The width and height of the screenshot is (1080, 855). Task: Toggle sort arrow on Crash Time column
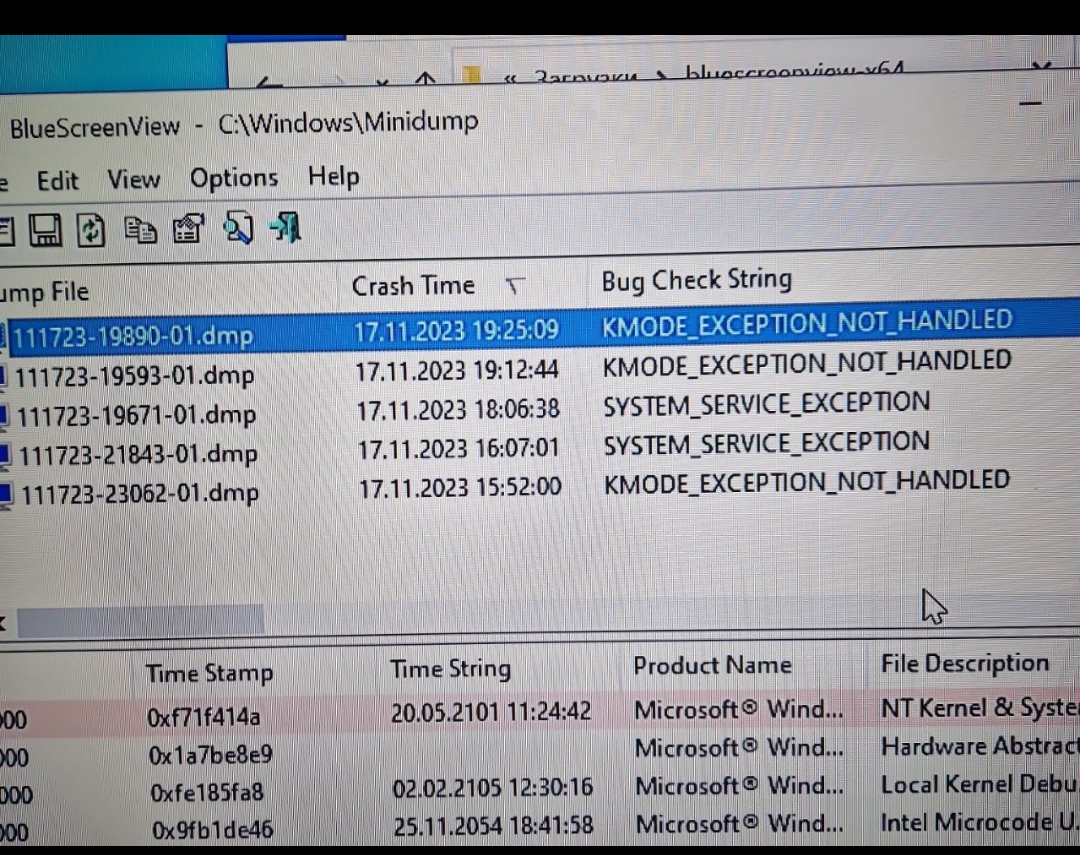(514, 287)
